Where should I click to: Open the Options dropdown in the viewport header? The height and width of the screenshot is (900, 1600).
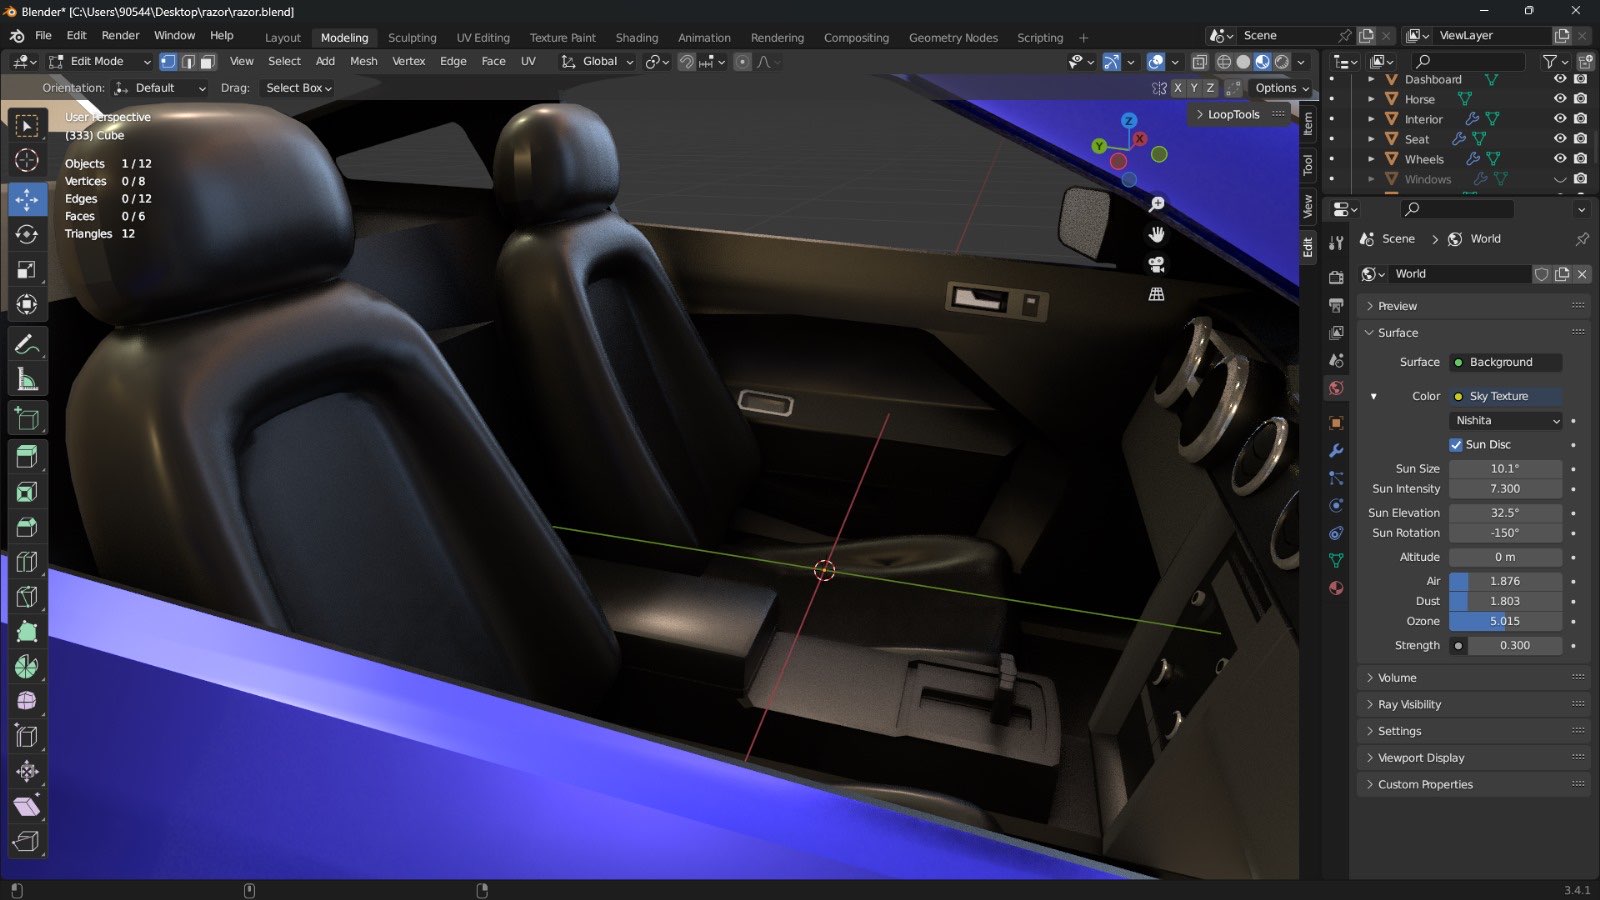(x=1282, y=88)
